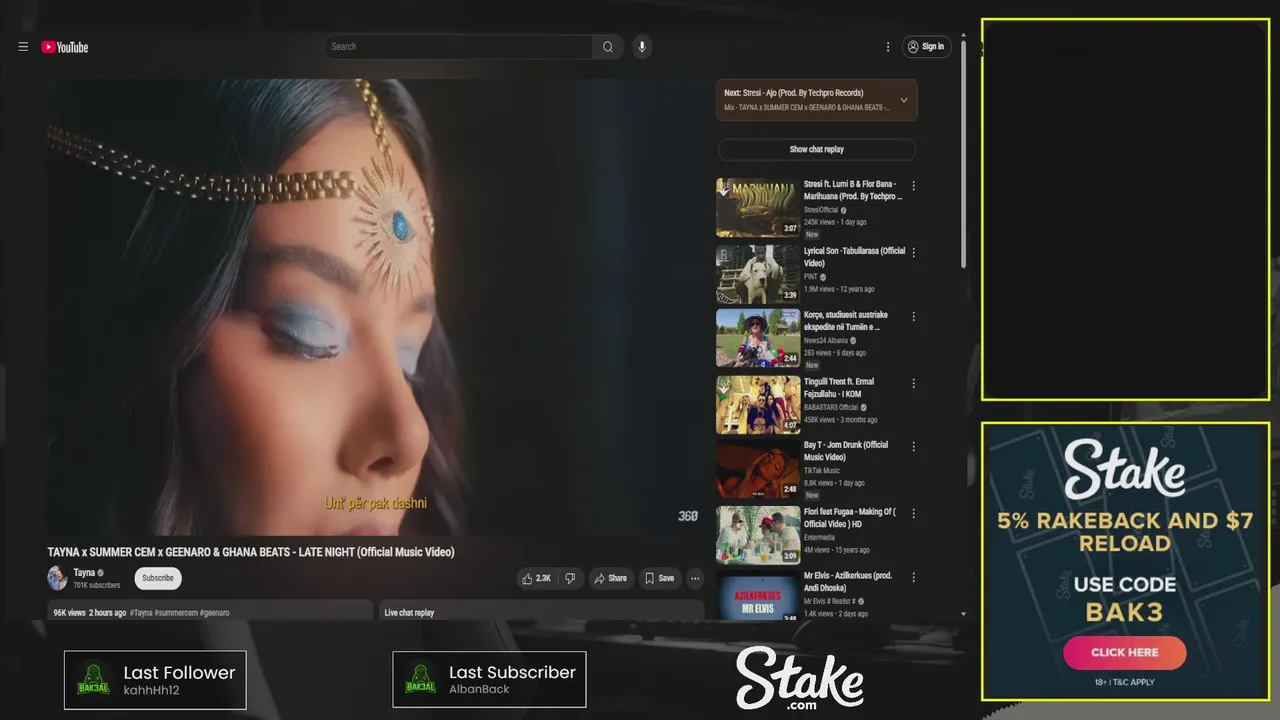Click the video title text
The width and height of the screenshot is (1280, 720).
pyautogui.click(x=251, y=552)
